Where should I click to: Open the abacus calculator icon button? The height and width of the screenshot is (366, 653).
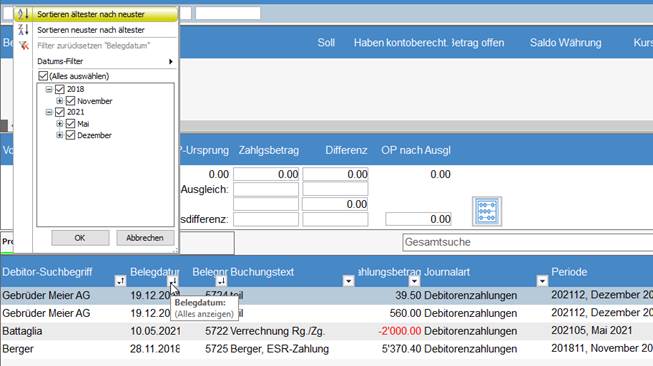tap(487, 212)
